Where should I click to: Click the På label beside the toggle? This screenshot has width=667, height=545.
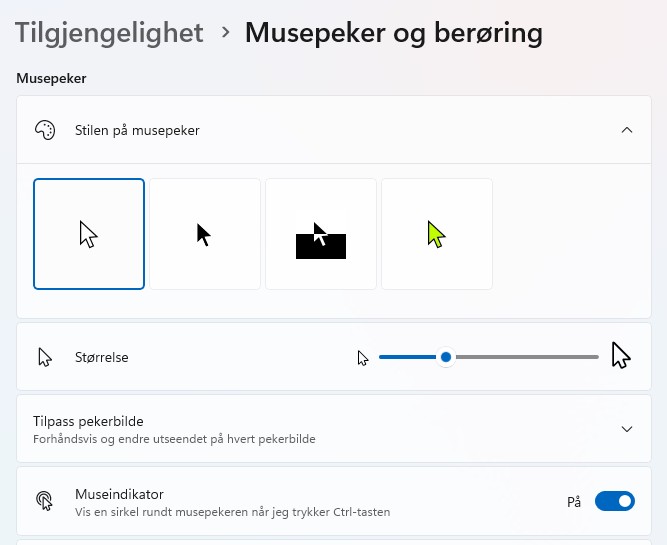[x=574, y=502]
